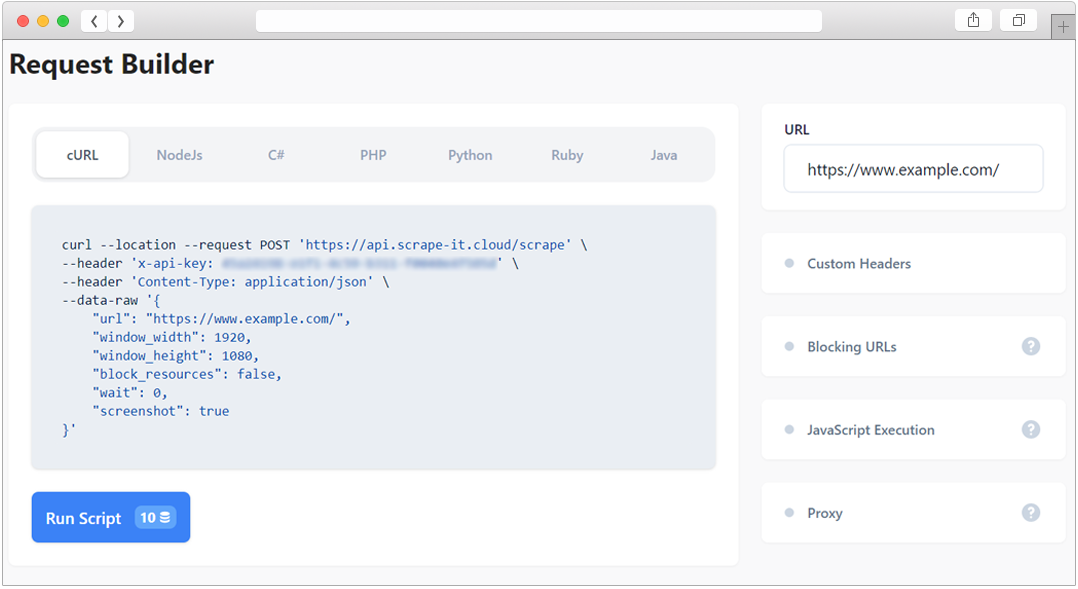Go back with the browser back arrow

click(94, 21)
